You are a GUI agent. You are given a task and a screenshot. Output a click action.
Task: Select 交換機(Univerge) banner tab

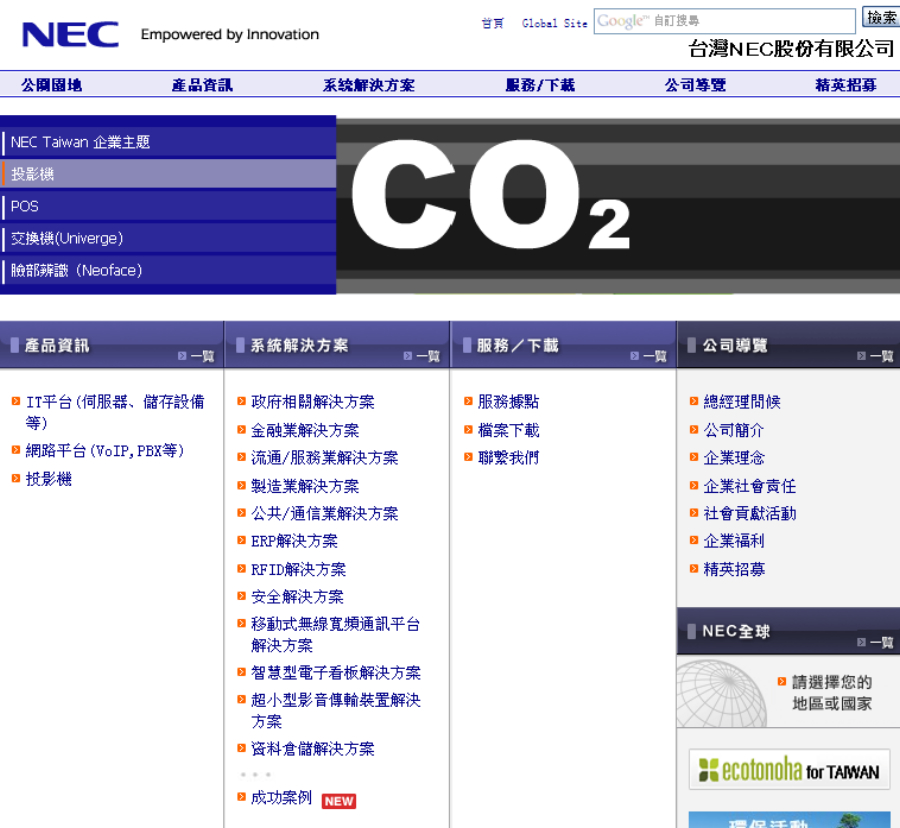[168, 238]
